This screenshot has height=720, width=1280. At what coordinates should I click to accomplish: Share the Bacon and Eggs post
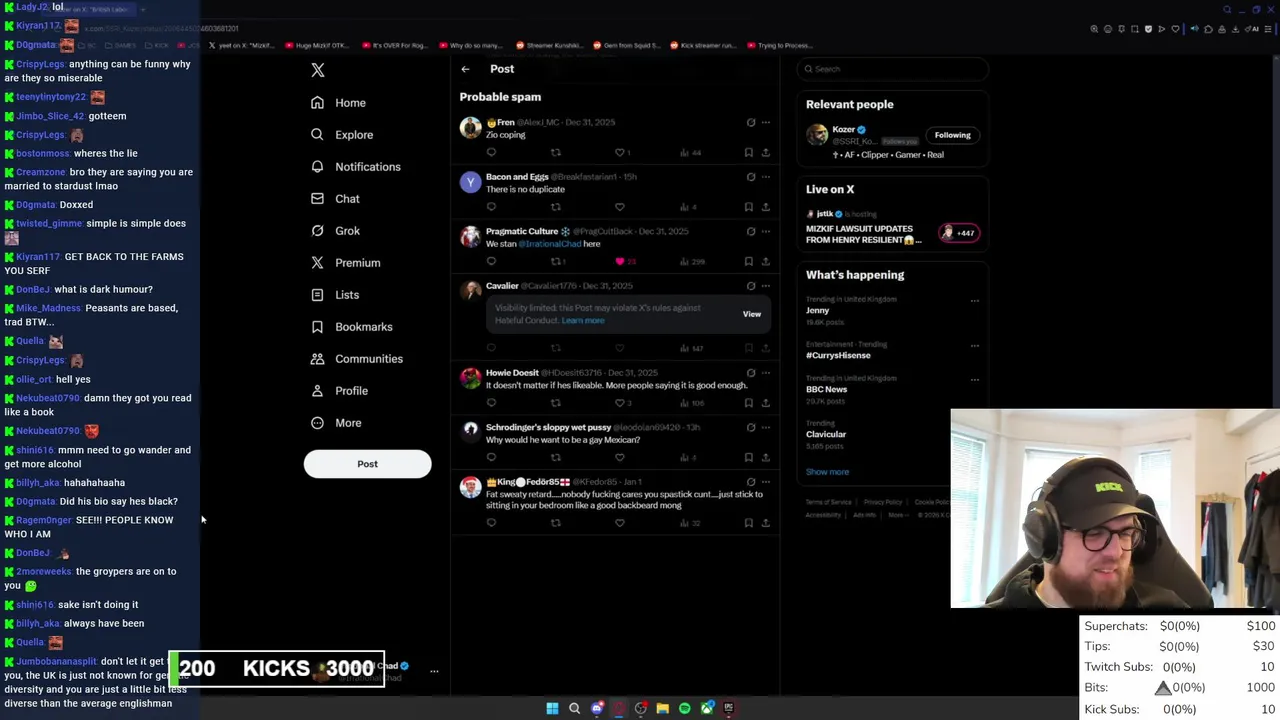click(765, 207)
